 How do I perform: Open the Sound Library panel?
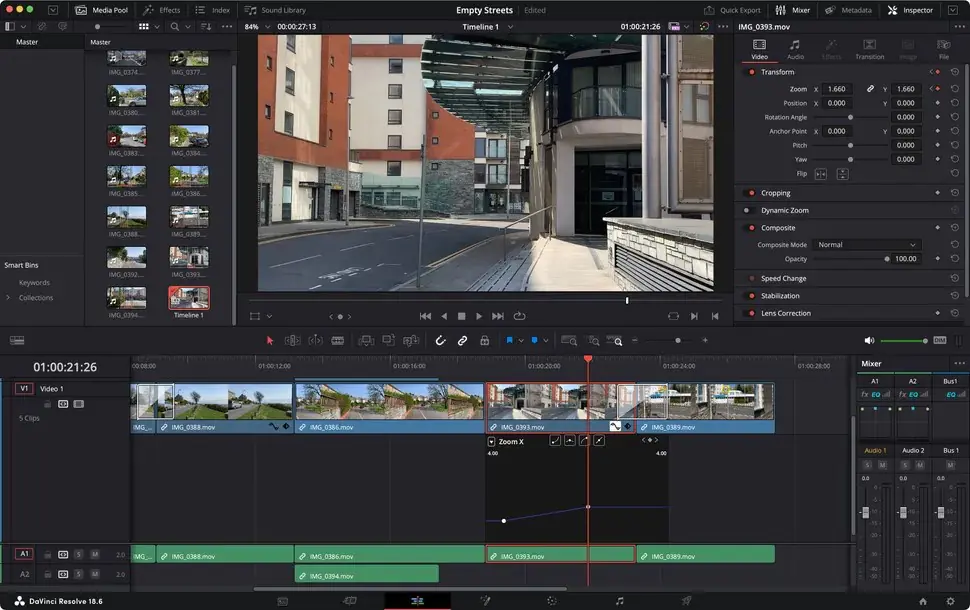pos(276,10)
